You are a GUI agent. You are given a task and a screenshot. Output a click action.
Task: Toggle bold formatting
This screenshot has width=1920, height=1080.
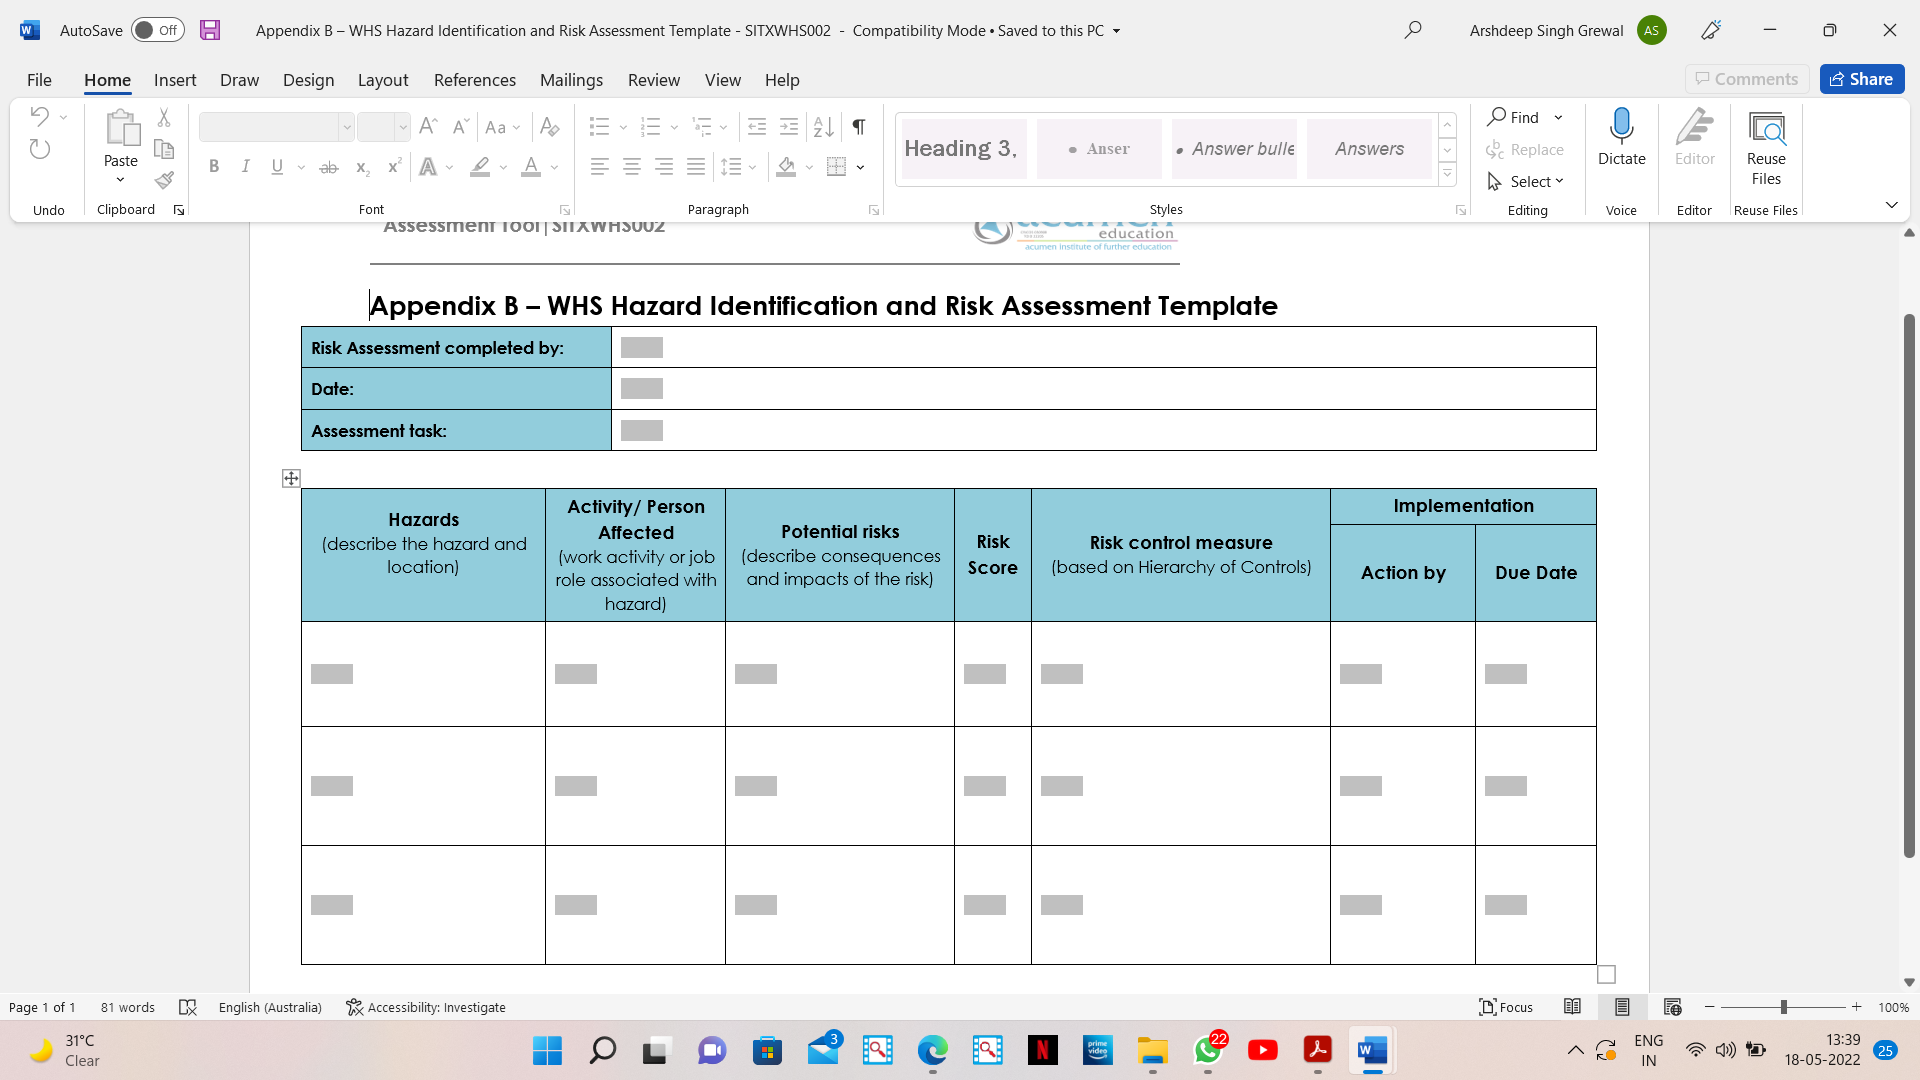tap(213, 167)
